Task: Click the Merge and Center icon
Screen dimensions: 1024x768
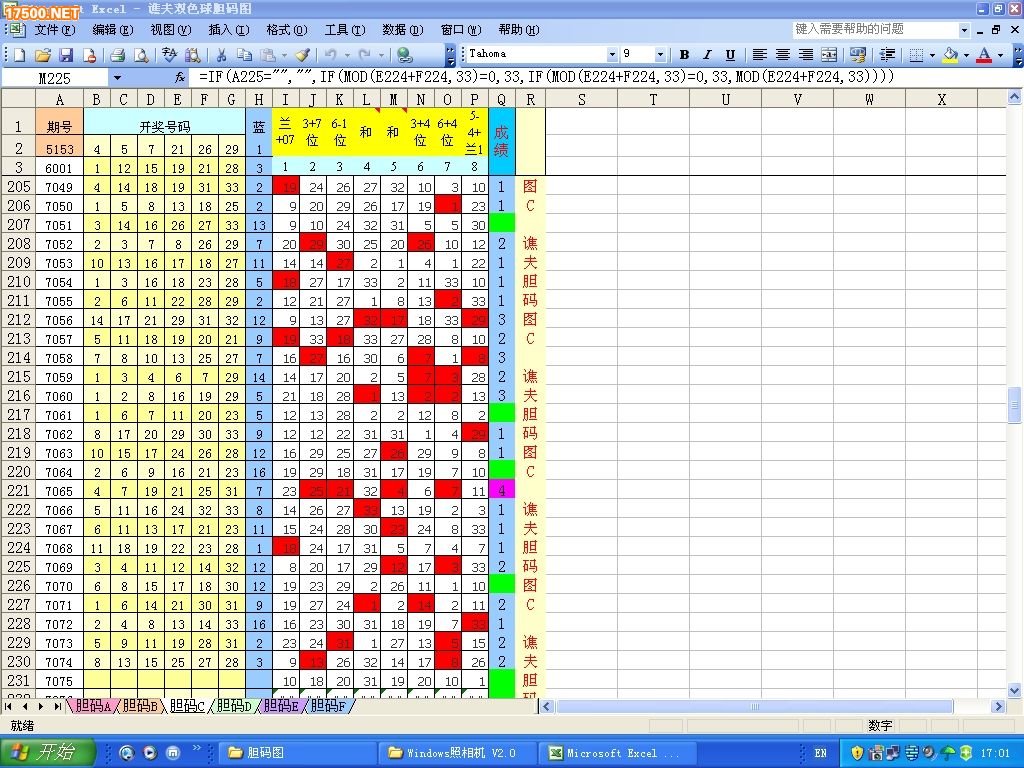Action: point(829,55)
